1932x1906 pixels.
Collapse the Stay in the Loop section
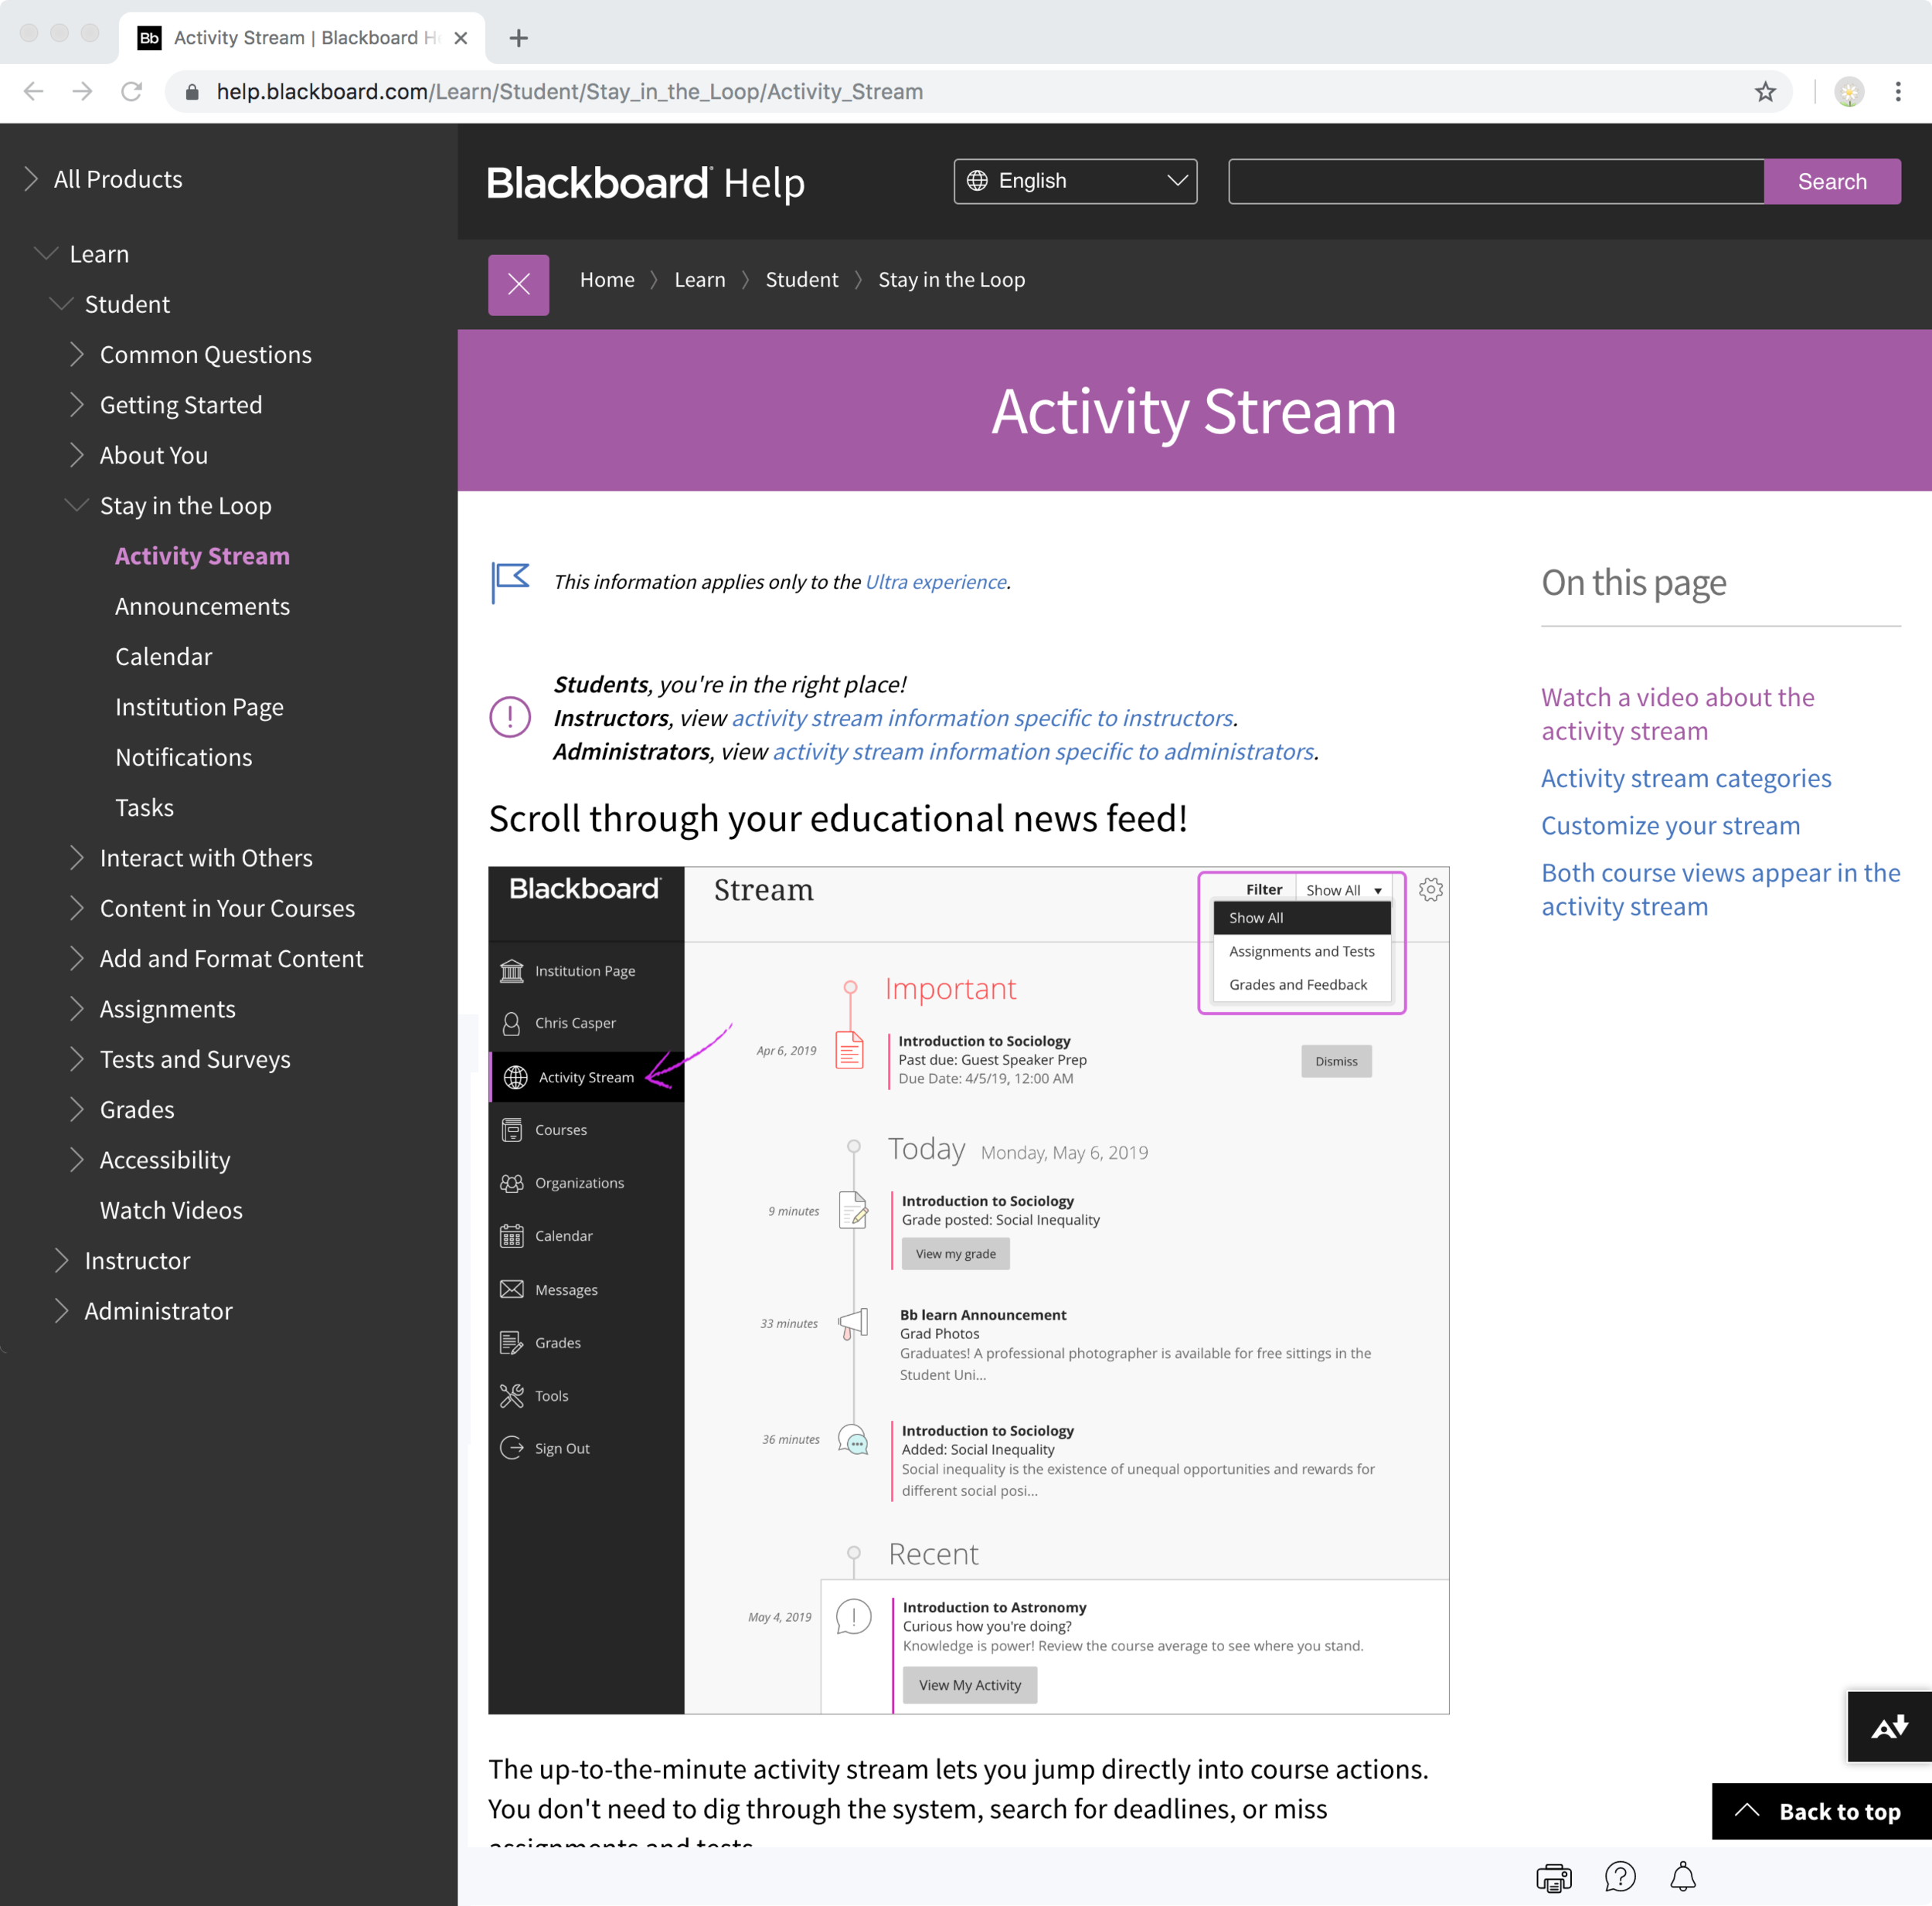click(x=76, y=505)
